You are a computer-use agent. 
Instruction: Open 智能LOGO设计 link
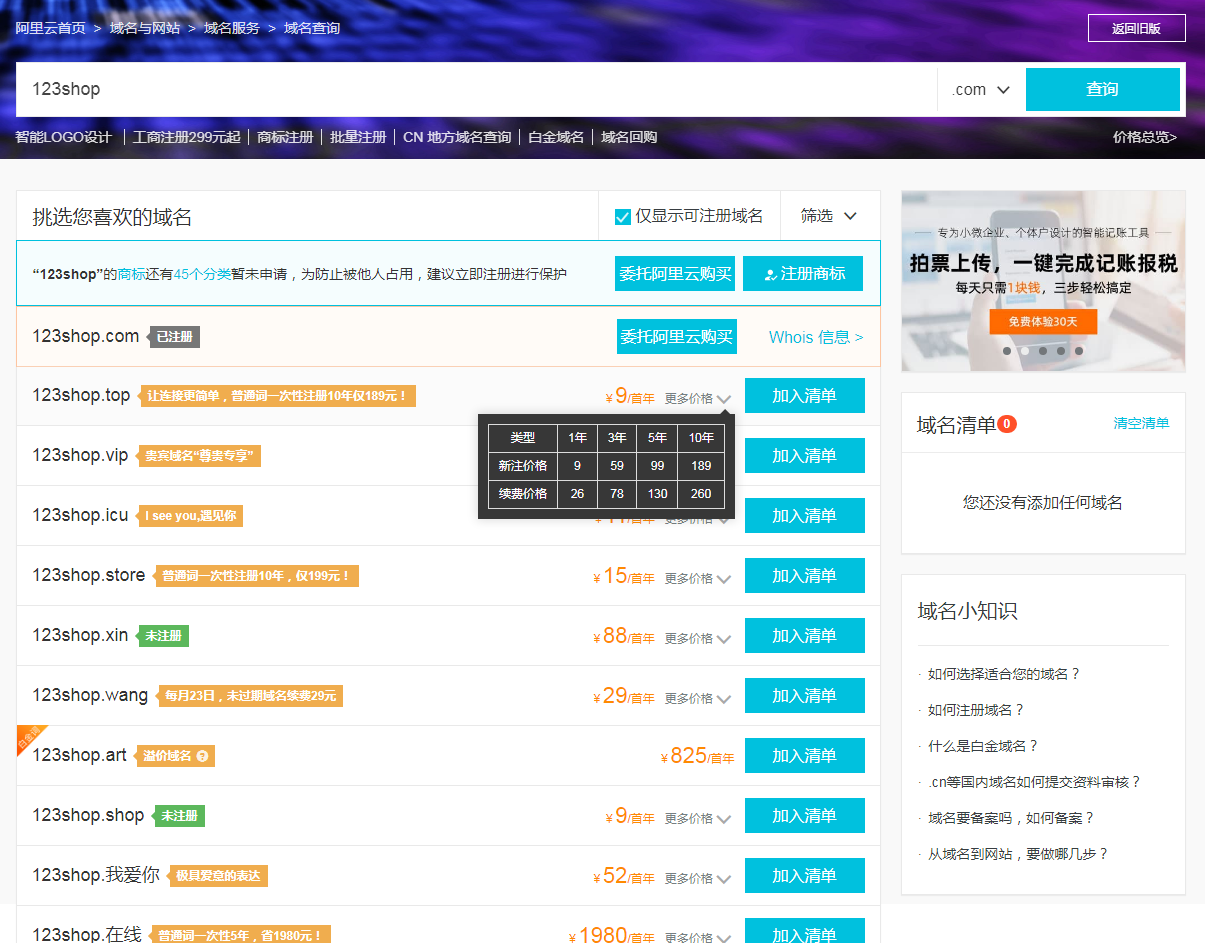[x=63, y=137]
